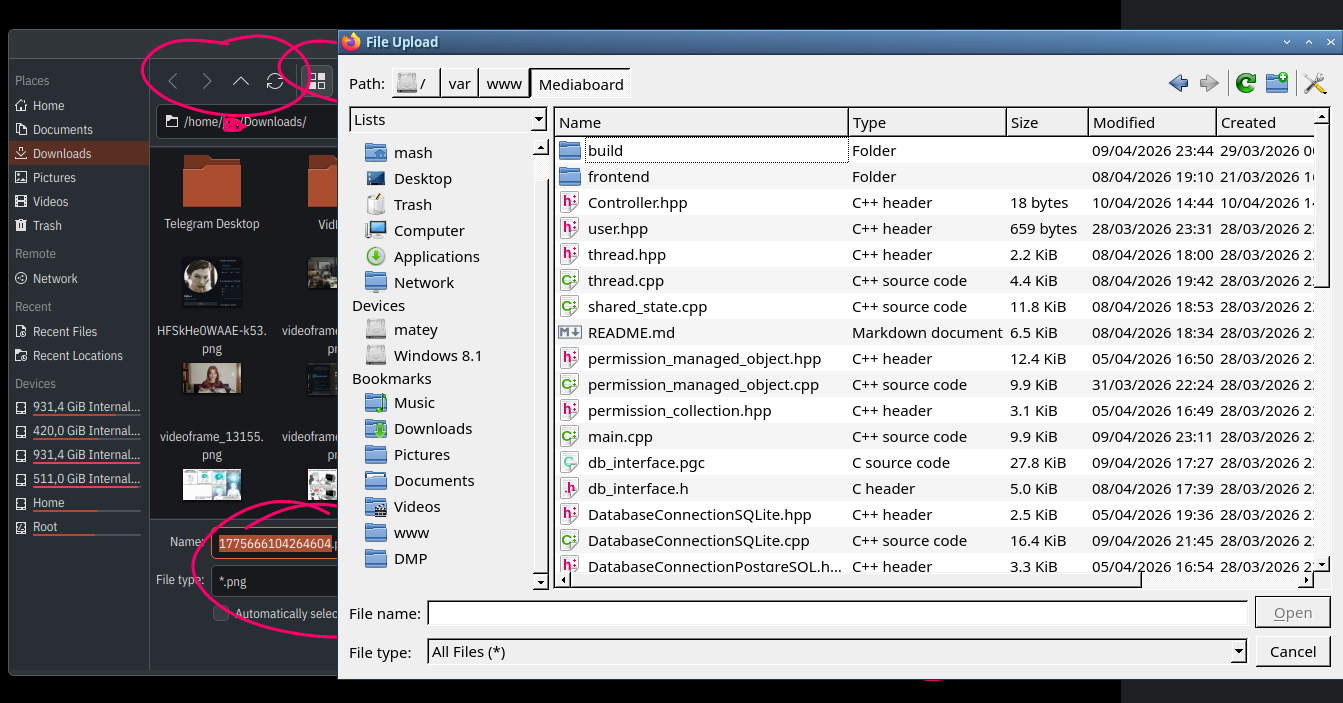Viewport: 1343px width, 703px height.
Task: Click the file list vertical scrollbar down arrow
Action: coord(1323,564)
